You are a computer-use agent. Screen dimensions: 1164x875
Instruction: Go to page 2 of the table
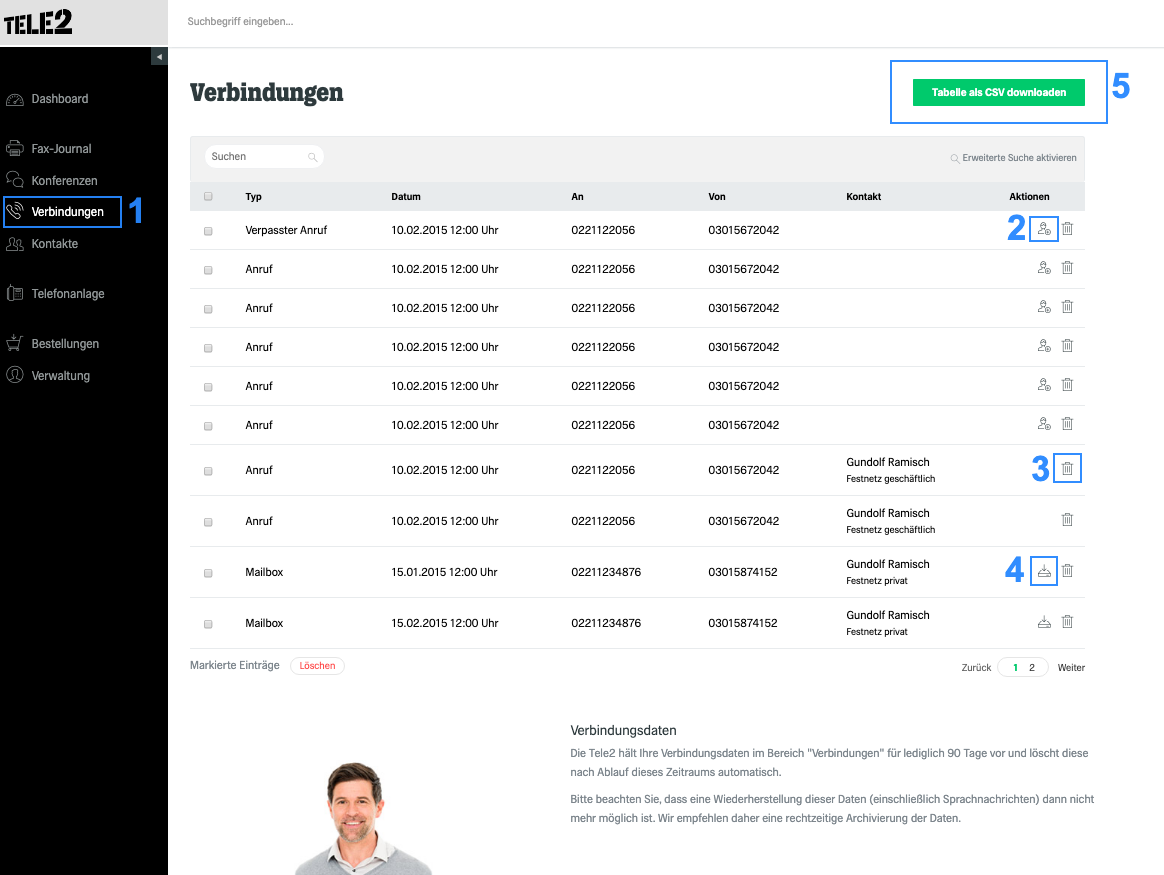coord(1032,668)
